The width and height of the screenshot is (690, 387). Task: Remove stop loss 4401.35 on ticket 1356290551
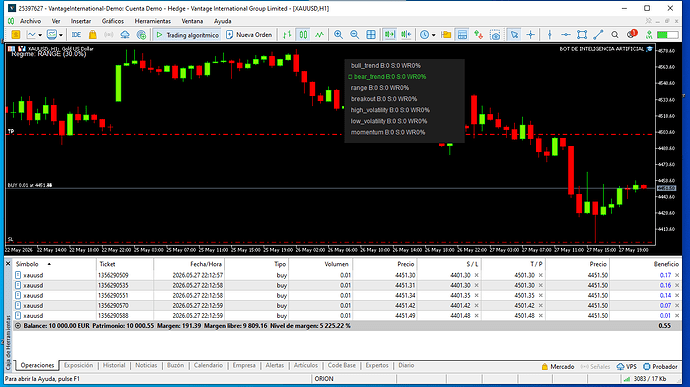click(477, 295)
